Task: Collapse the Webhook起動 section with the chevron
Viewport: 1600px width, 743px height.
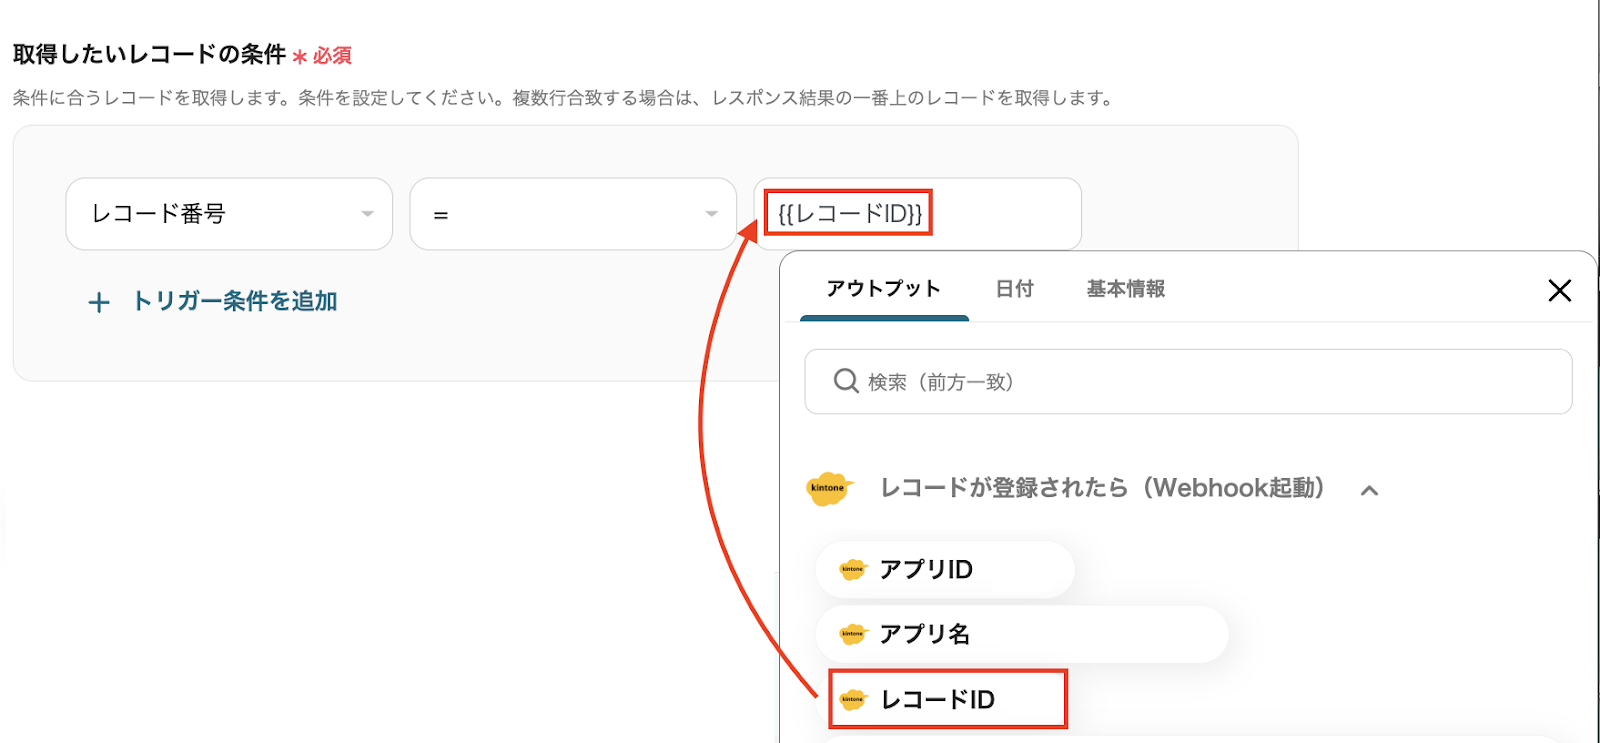Action: [x=1370, y=490]
